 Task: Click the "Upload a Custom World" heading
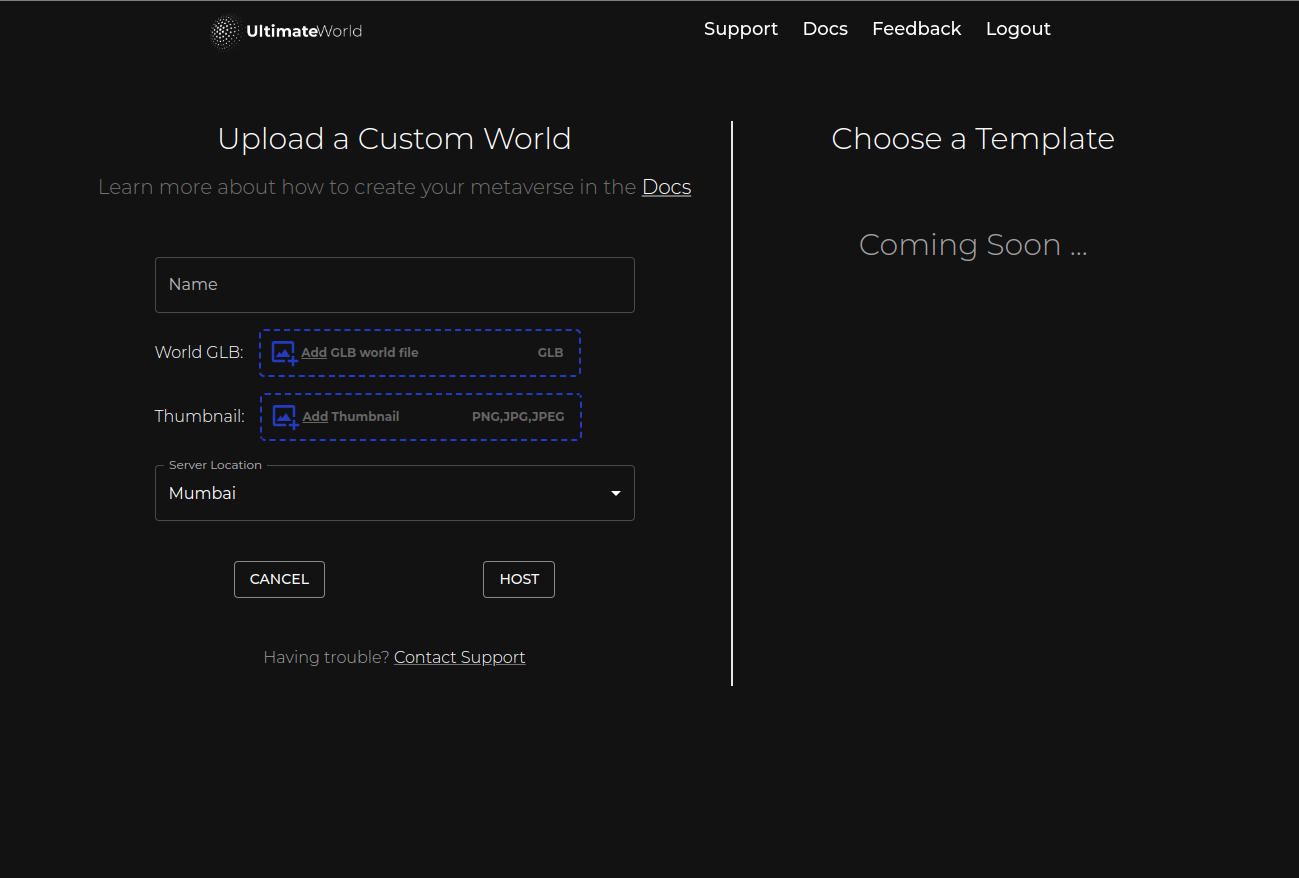[x=394, y=139]
